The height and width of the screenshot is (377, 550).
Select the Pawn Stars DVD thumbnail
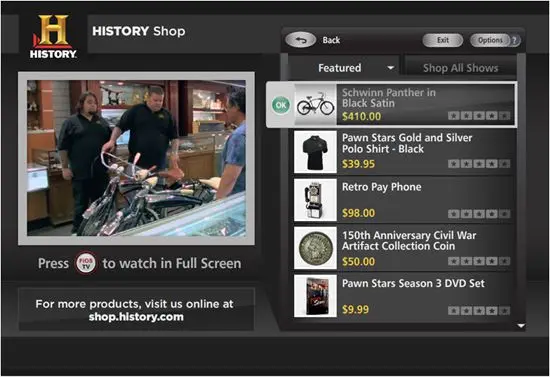(x=315, y=296)
